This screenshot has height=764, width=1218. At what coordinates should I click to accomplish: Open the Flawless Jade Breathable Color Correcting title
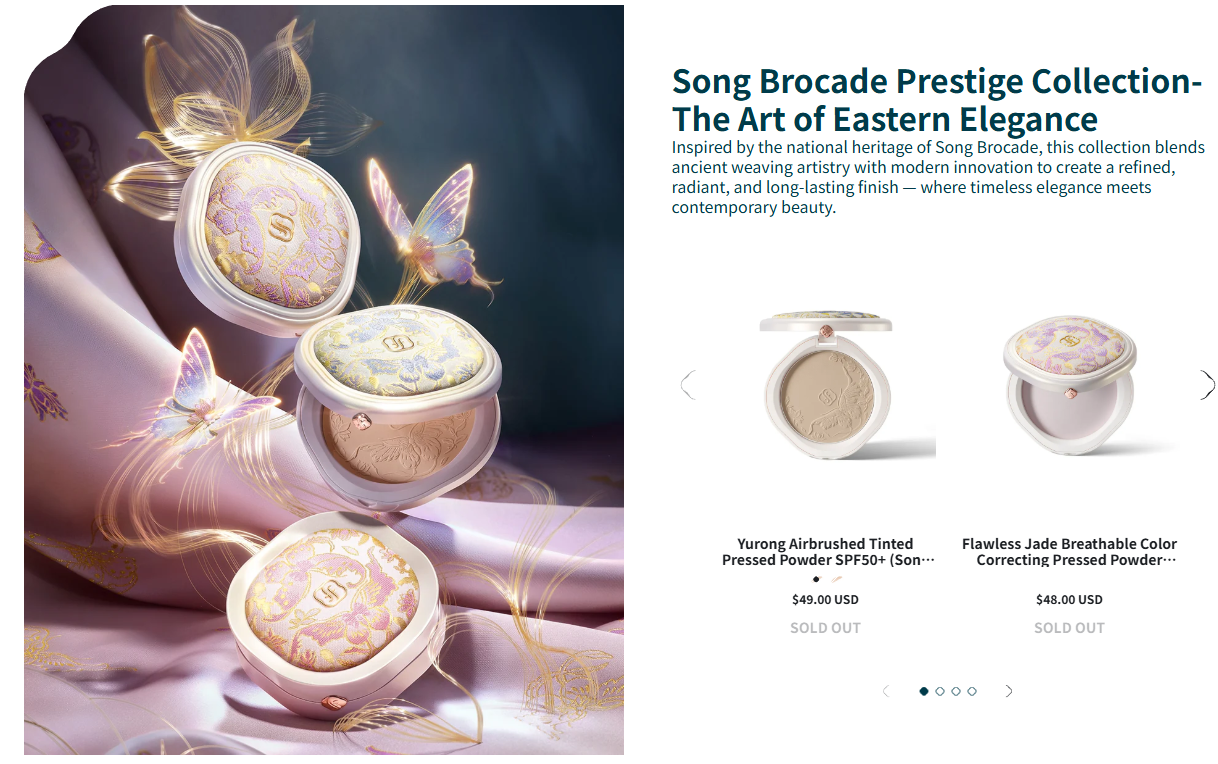click(x=1069, y=552)
